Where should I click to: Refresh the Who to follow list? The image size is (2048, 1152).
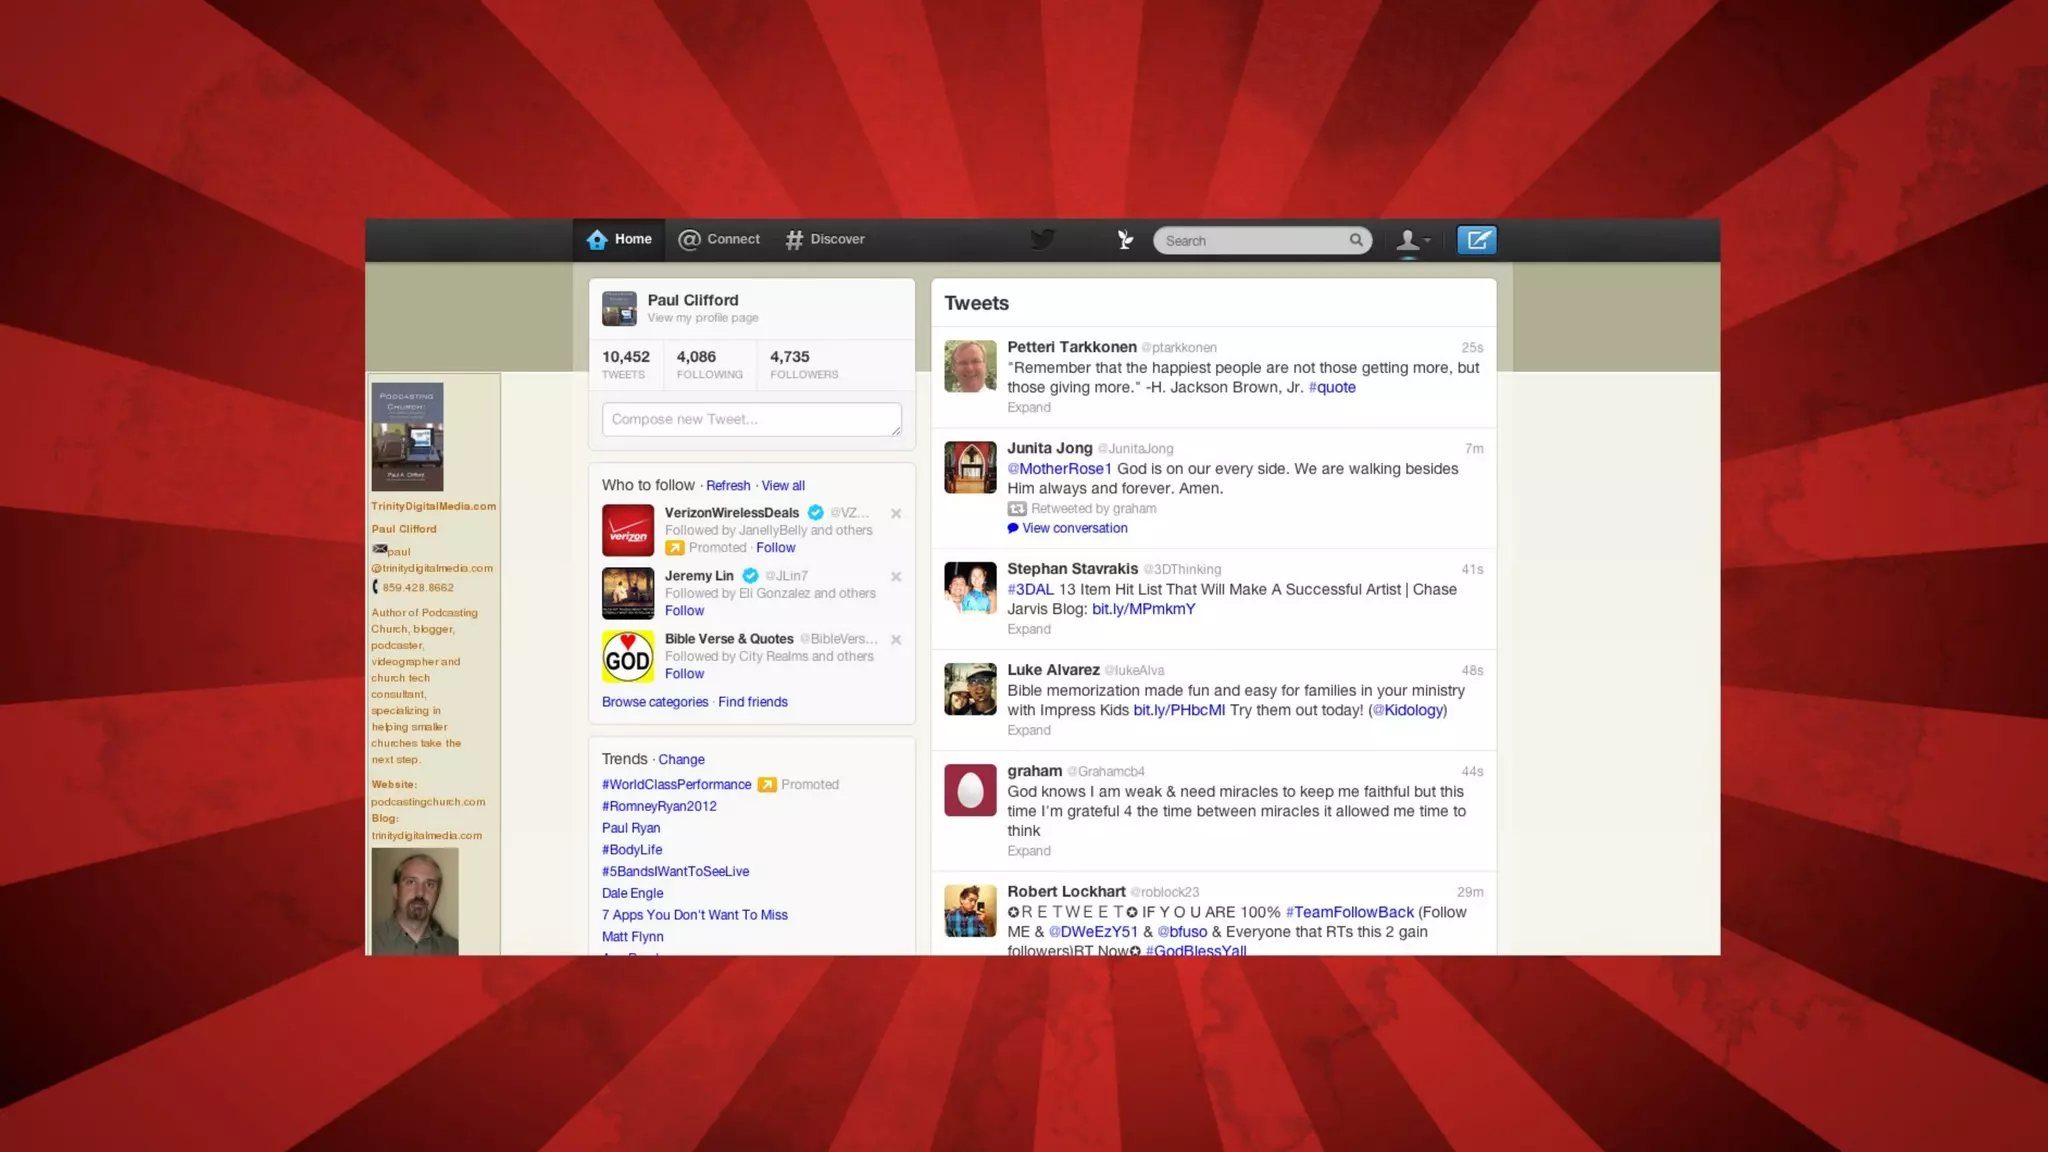[728, 486]
